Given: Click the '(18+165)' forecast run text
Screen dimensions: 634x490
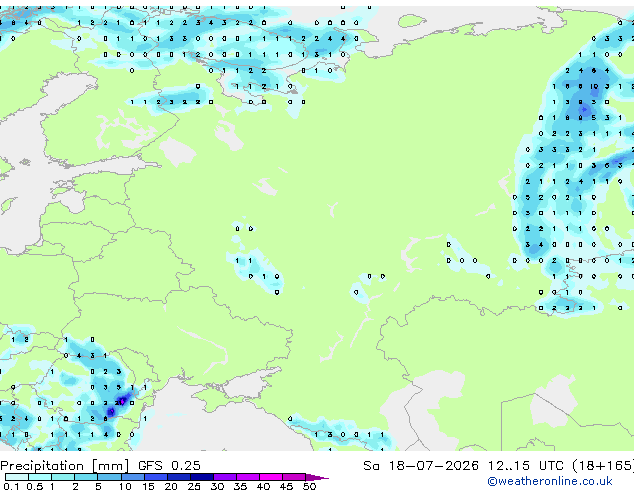Looking at the screenshot, I should 603,466.
